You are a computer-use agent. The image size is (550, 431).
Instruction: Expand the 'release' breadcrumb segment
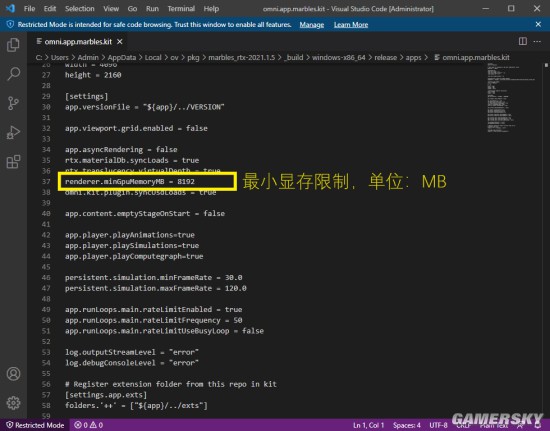tap(385, 58)
